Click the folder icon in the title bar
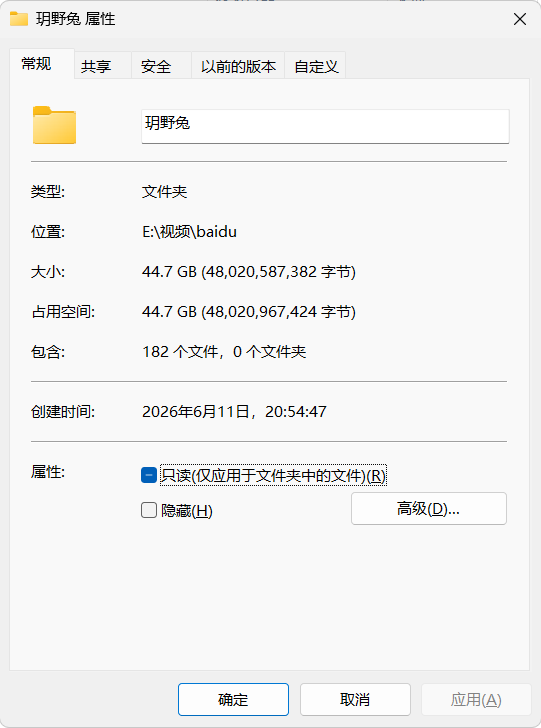 (19, 19)
